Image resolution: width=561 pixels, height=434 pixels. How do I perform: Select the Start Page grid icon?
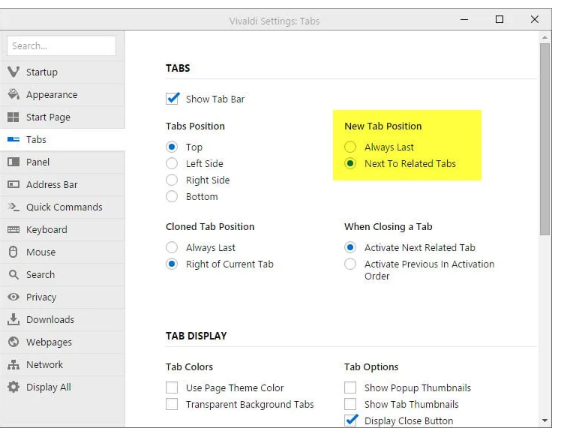[14, 117]
